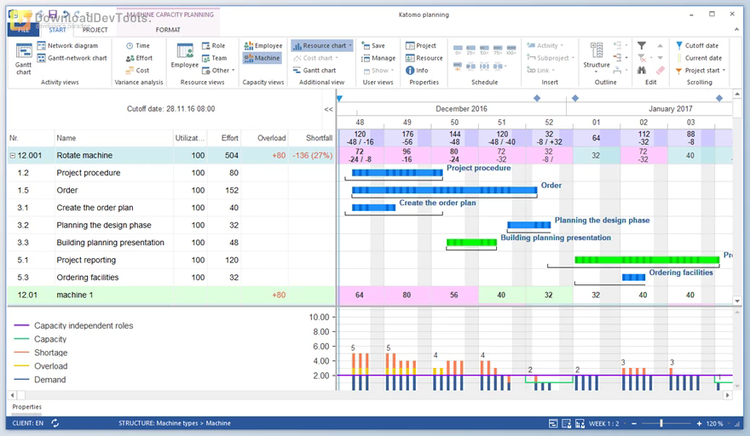750x436 pixels.
Task: Select the Project procedure row
Action: click(171, 173)
